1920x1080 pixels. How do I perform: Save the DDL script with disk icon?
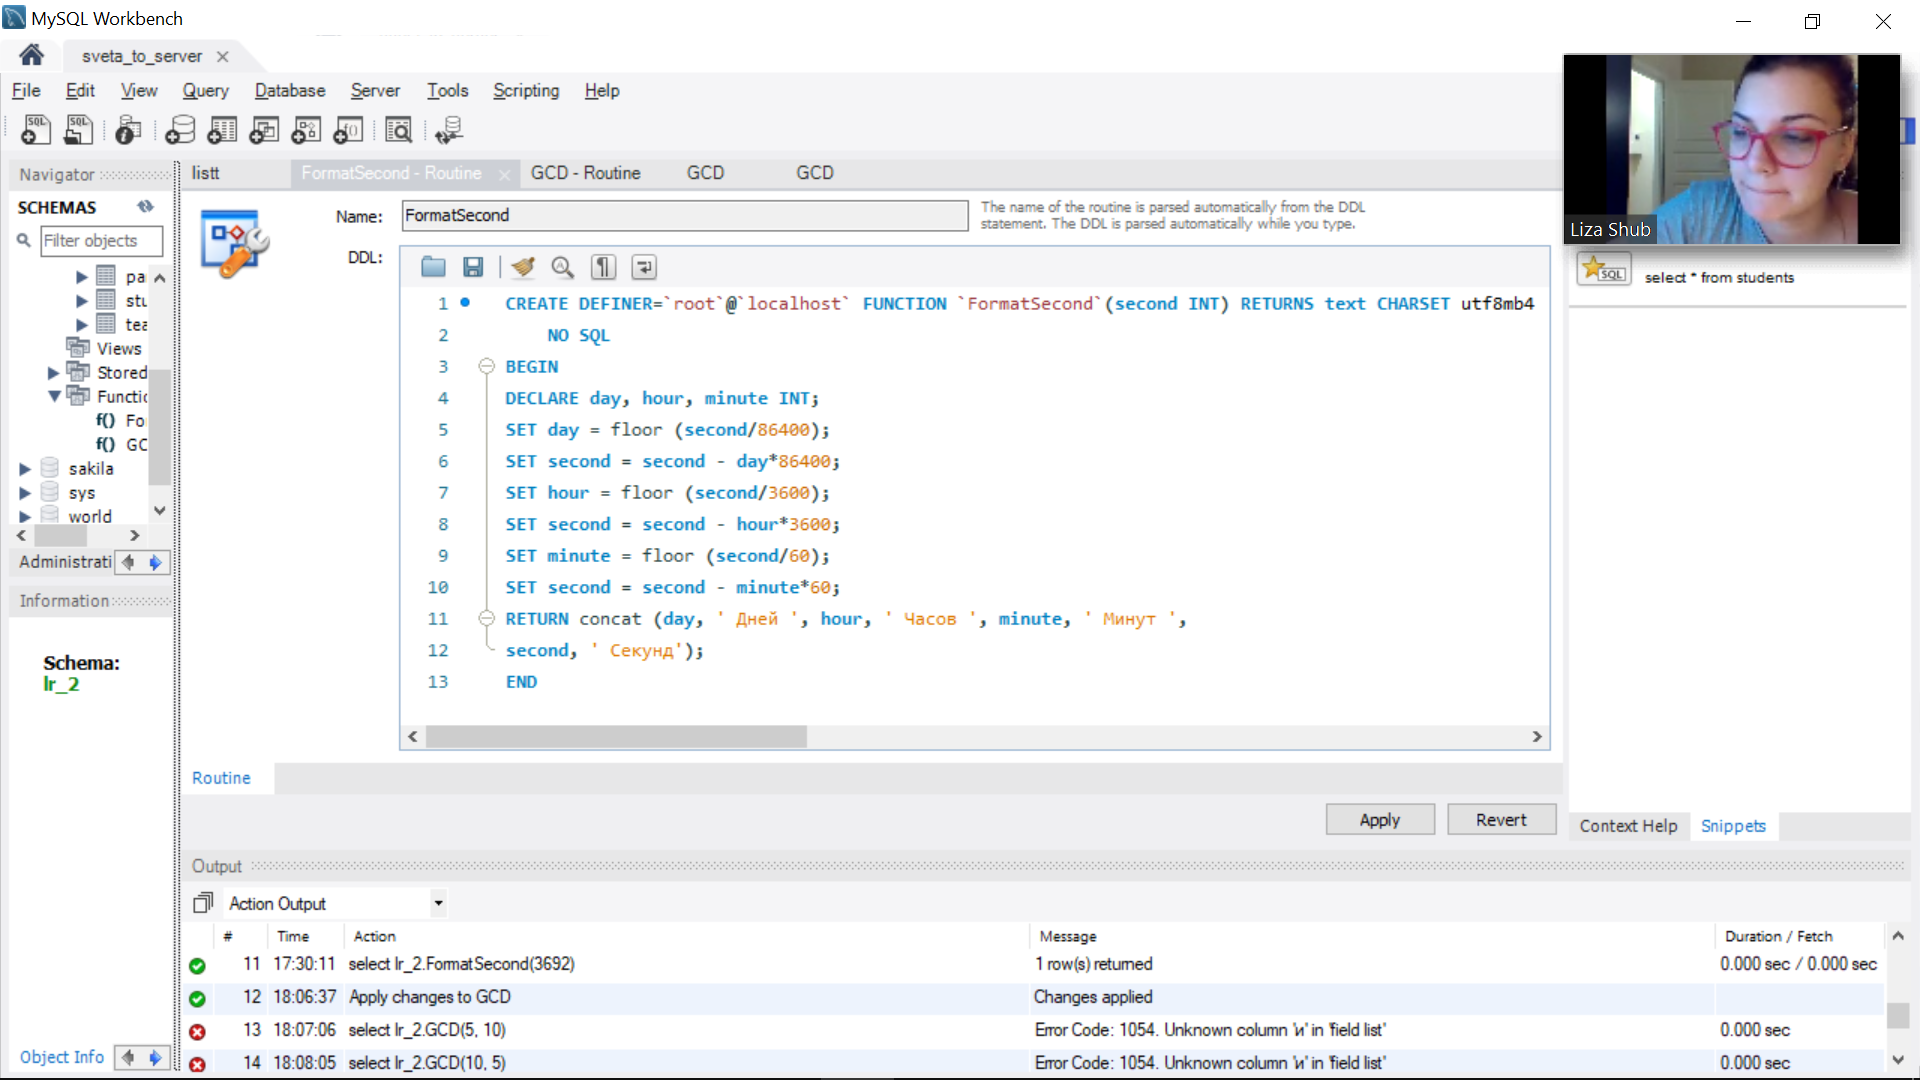pos(473,267)
